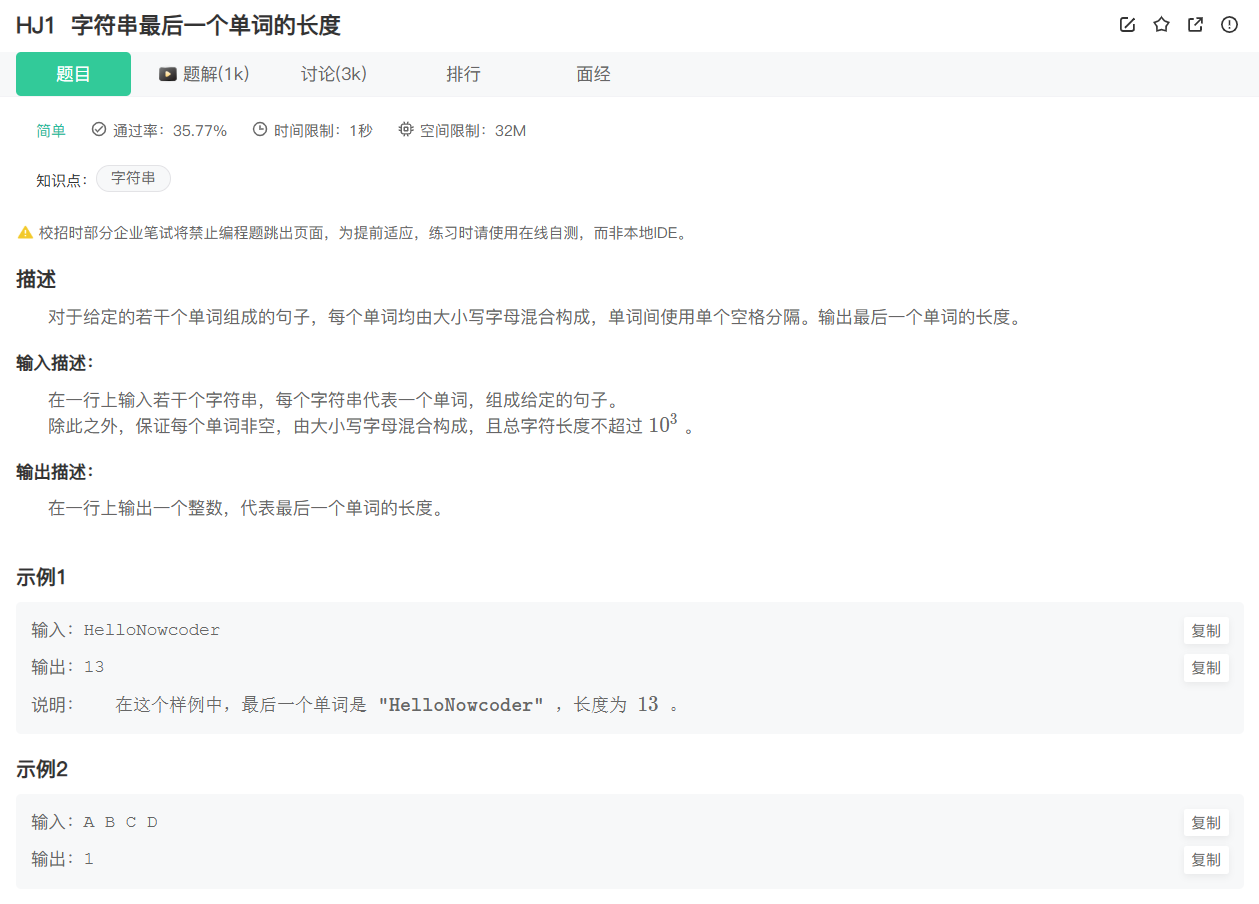Open the 讨论(3k) tab
1259x904 pixels.
tap(334, 73)
